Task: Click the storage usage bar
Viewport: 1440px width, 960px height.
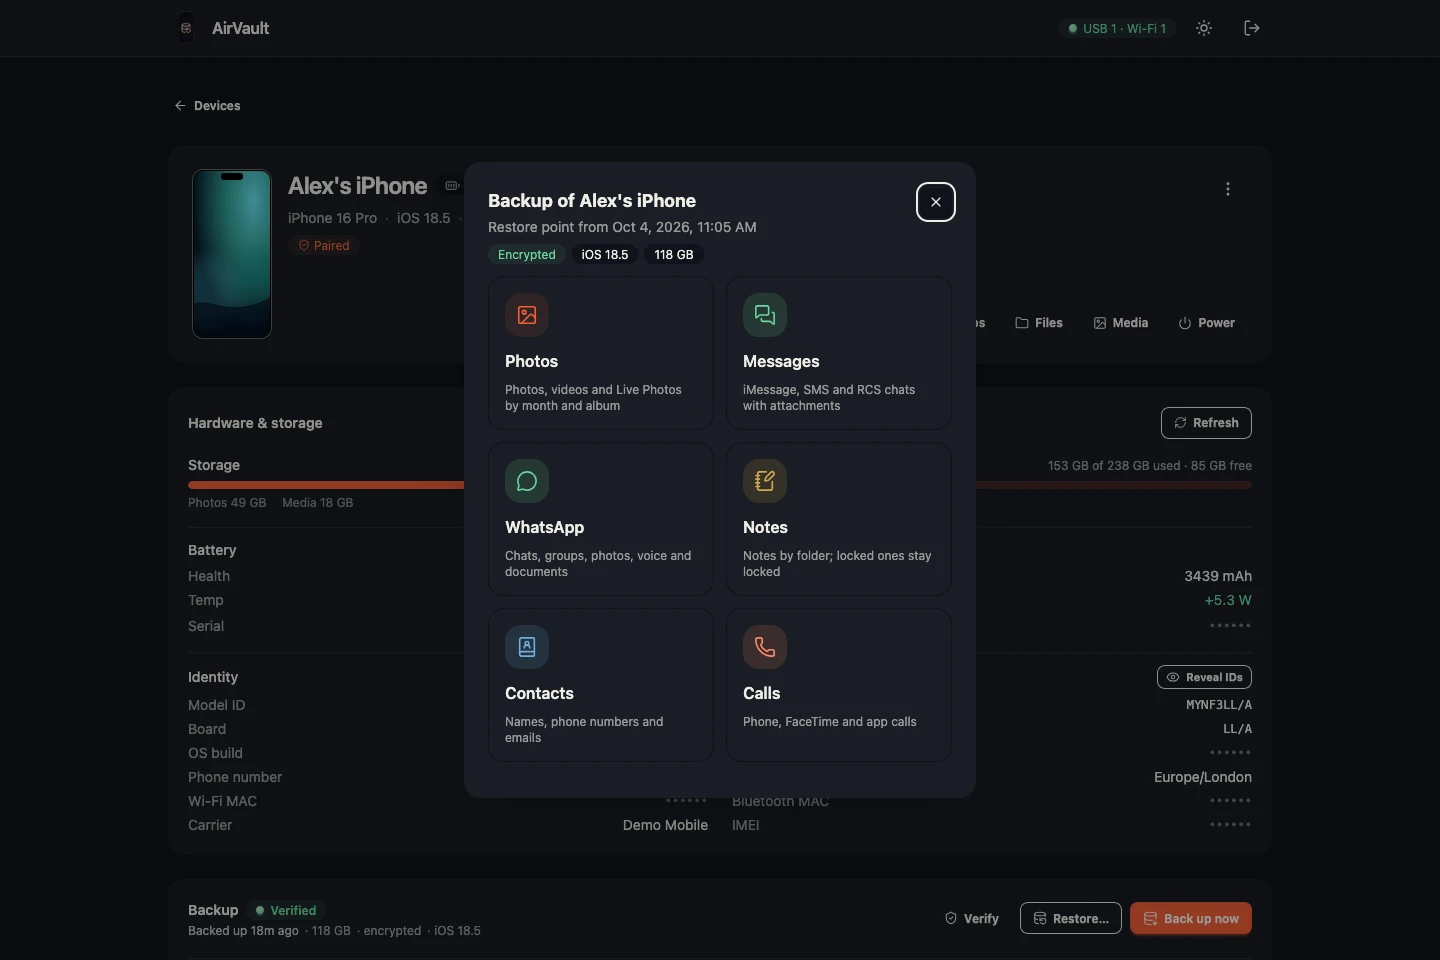Action: pyautogui.click(x=720, y=485)
